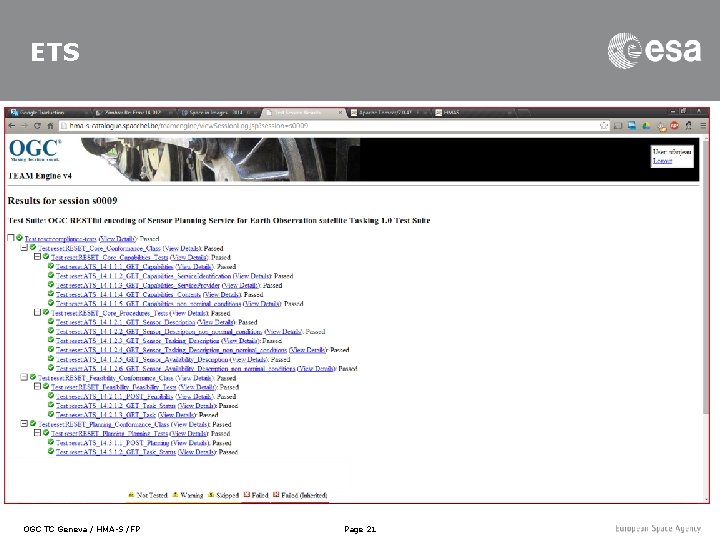The image size is (720, 540).
Task: Switch to the Google Translate tab
Action: point(46,112)
